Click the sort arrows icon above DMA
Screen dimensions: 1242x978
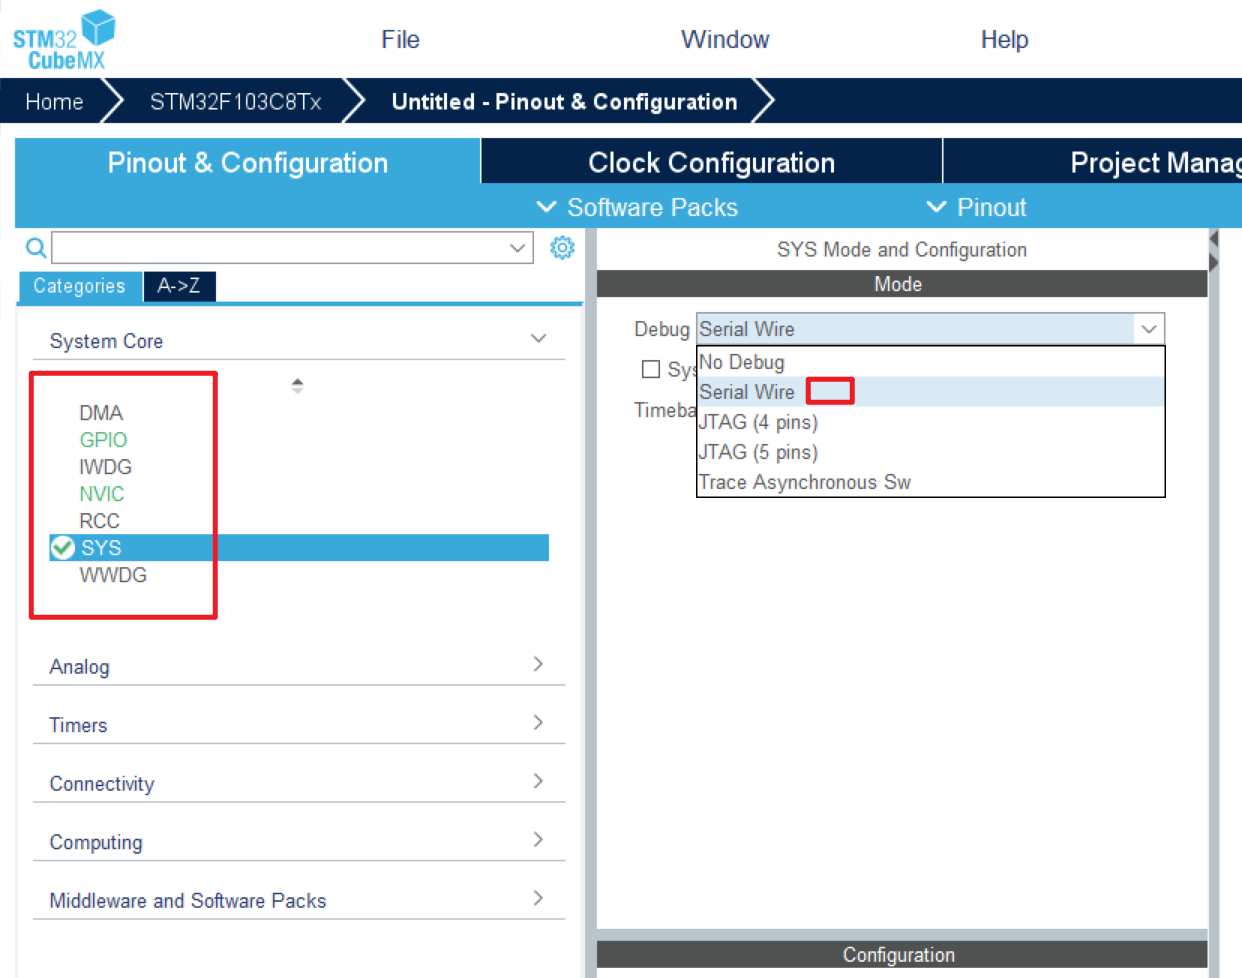(x=297, y=385)
